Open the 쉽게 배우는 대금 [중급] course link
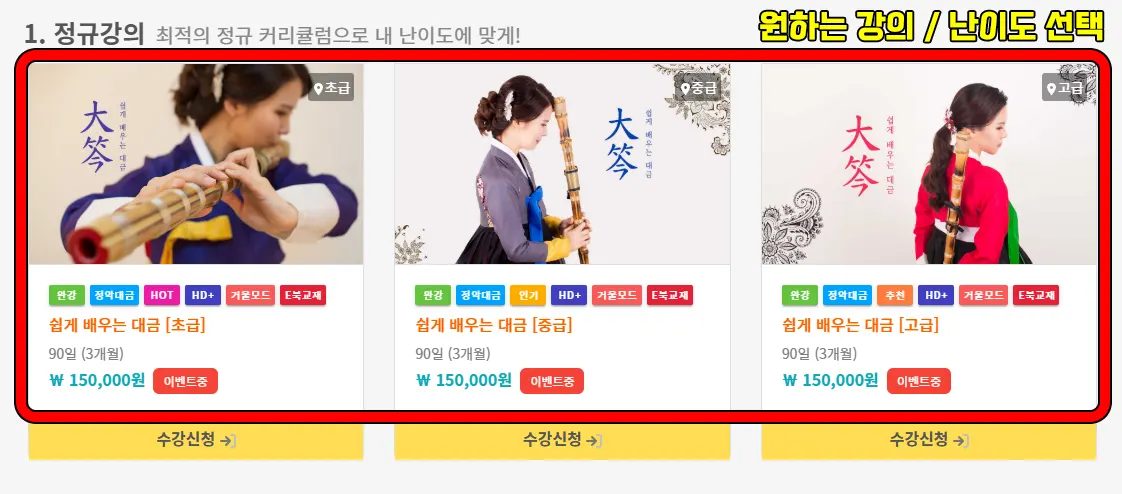 [494, 326]
